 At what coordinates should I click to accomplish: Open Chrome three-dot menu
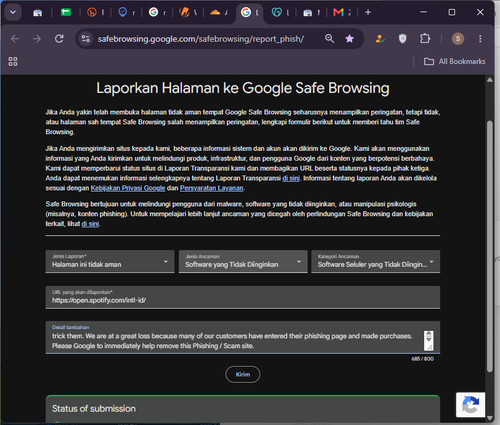coord(480,39)
